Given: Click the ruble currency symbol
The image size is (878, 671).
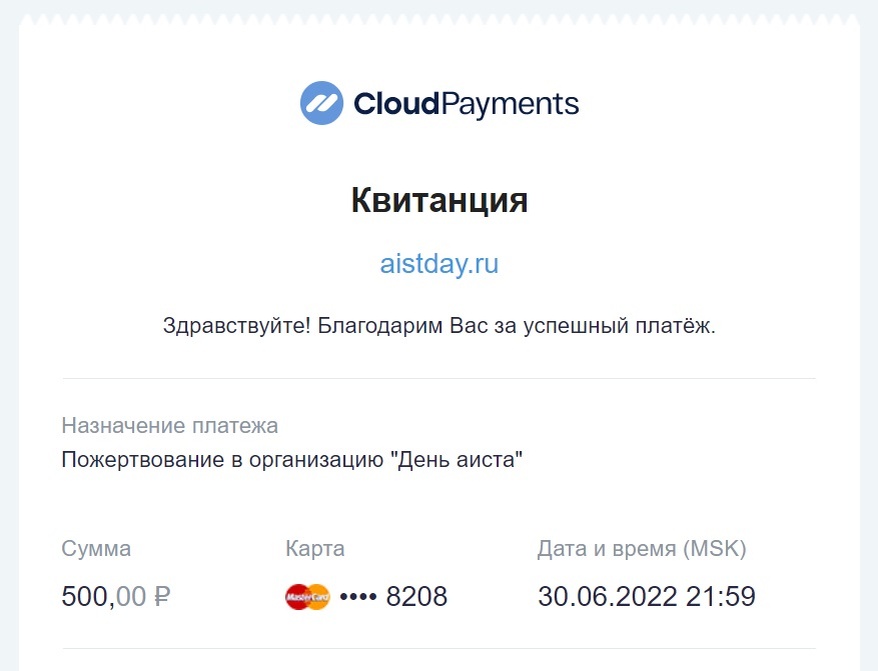Looking at the screenshot, I should 161,596.
